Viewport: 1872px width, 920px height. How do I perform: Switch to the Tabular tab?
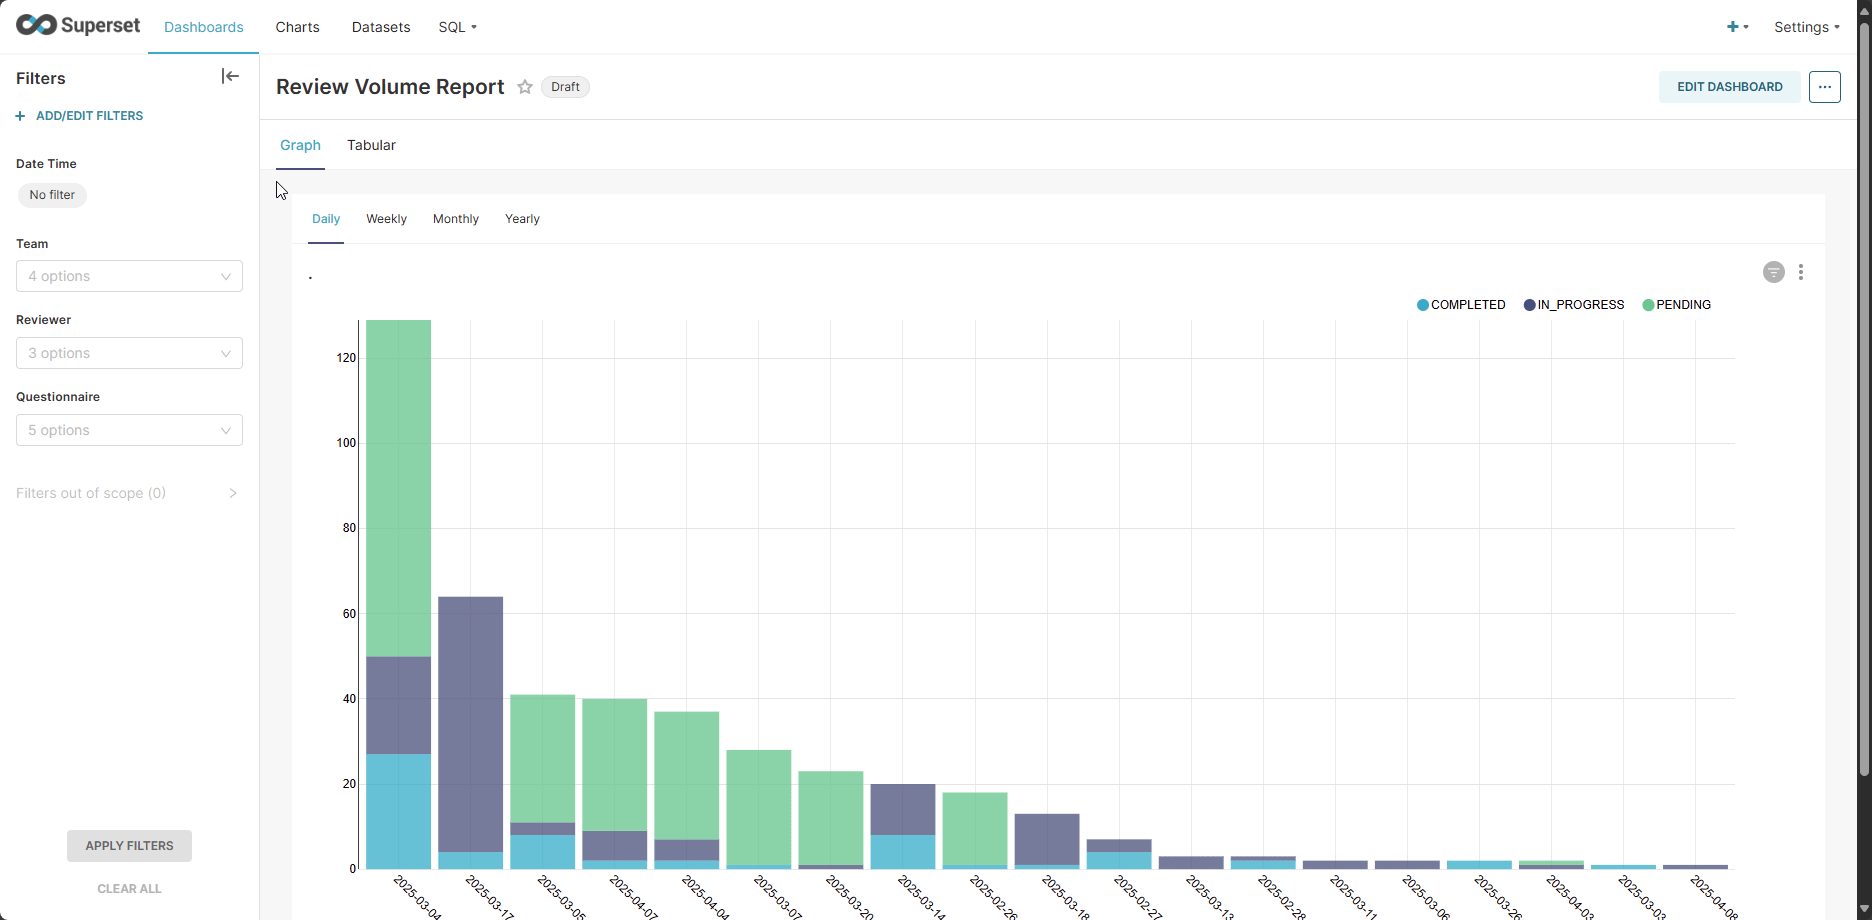(x=371, y=145)
